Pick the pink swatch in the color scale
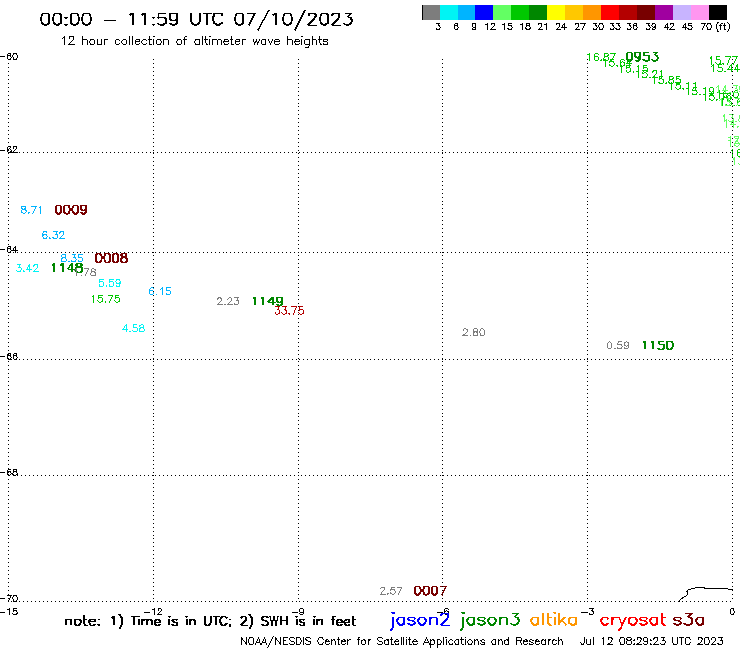 tap(699, 12)
